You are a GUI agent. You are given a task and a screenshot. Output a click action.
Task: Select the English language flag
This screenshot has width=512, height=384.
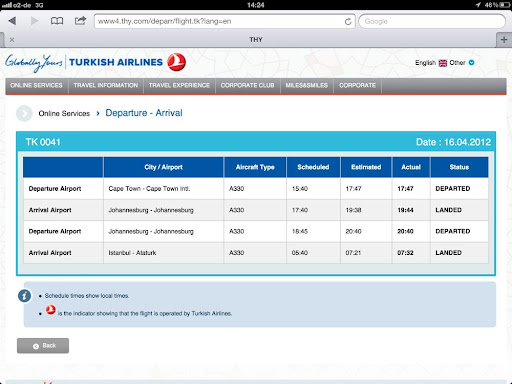(443, 63)
